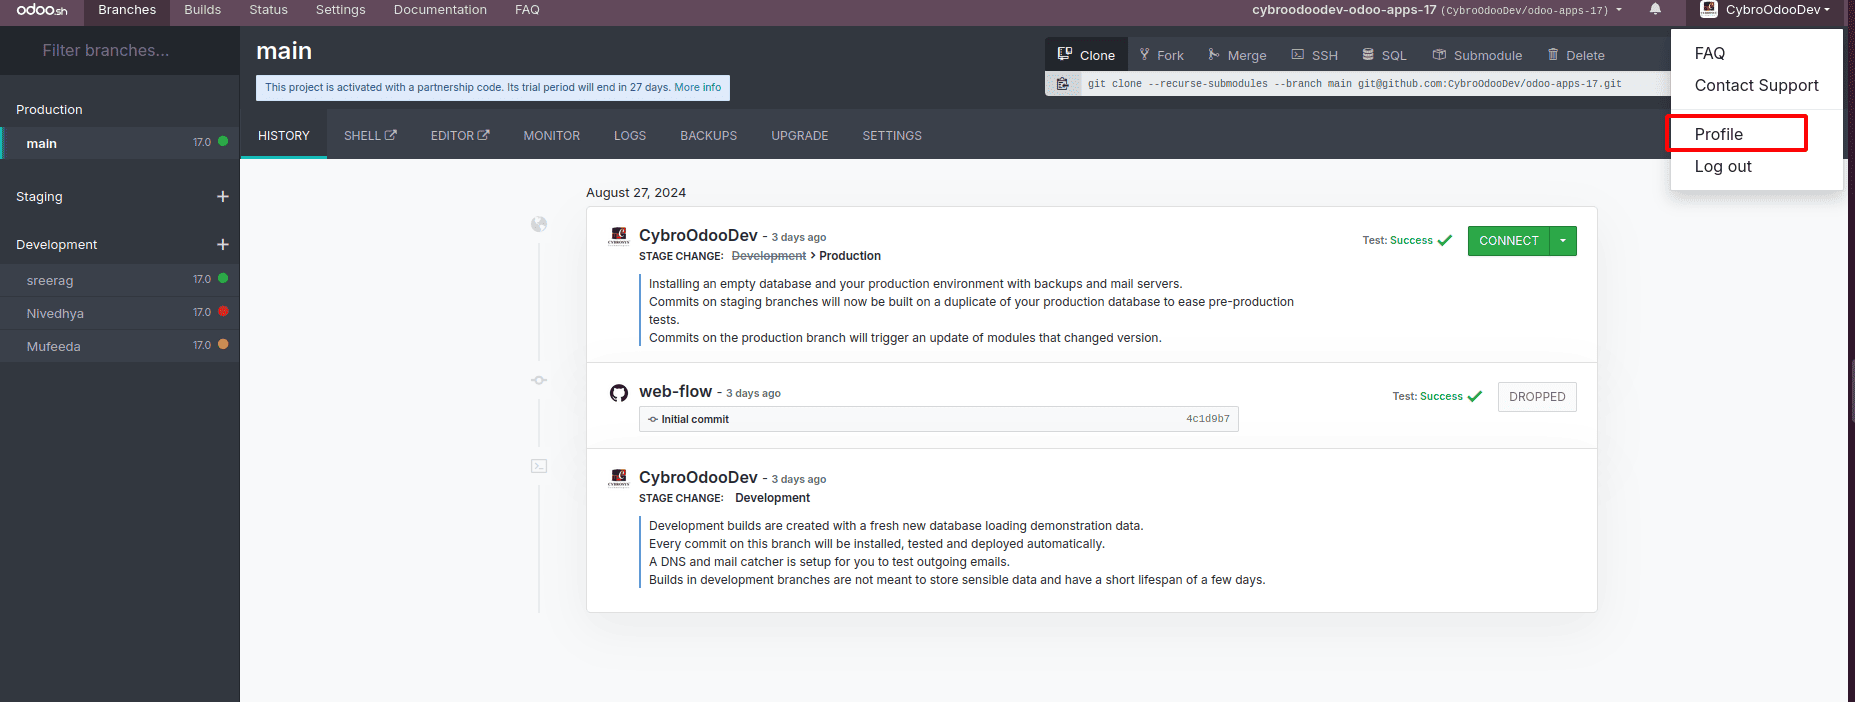
Task: Open the Merge tab
Action: pos(1237,55)
